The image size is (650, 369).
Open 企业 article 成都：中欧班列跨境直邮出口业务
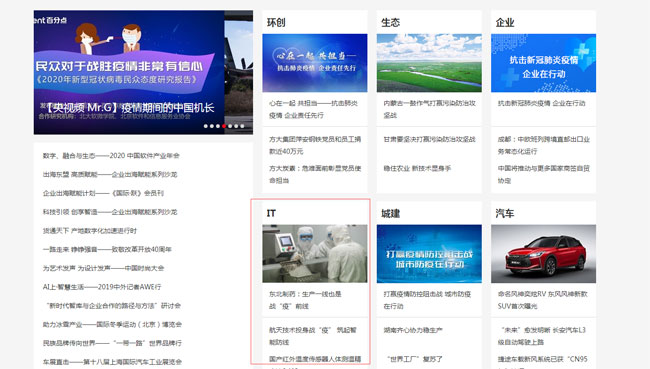tap(544, 145)
